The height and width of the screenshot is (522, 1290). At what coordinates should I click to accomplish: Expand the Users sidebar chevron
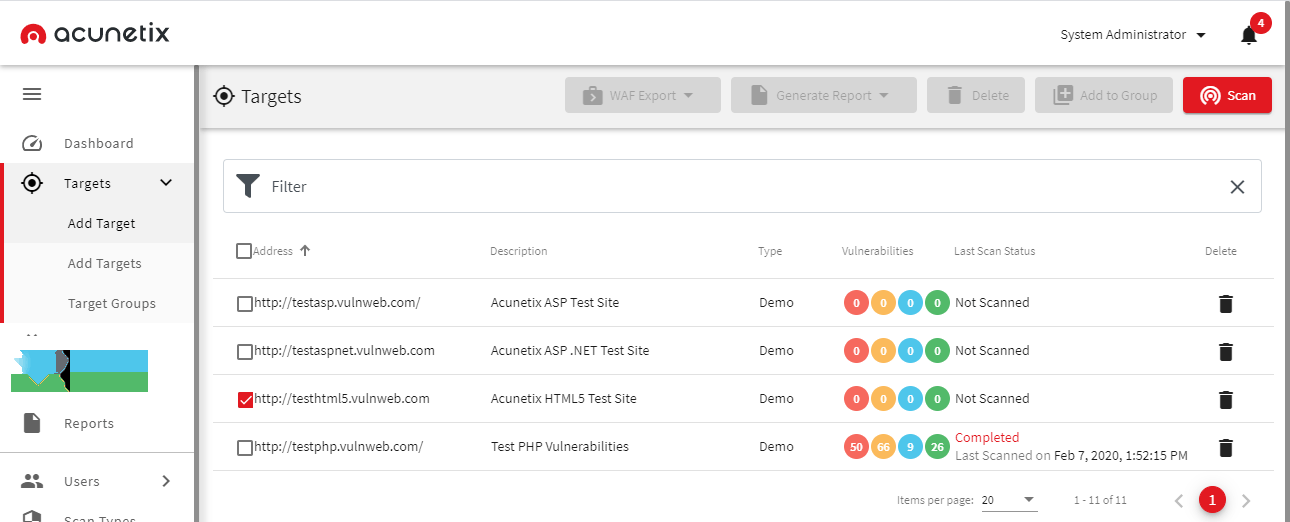(166, 481)
